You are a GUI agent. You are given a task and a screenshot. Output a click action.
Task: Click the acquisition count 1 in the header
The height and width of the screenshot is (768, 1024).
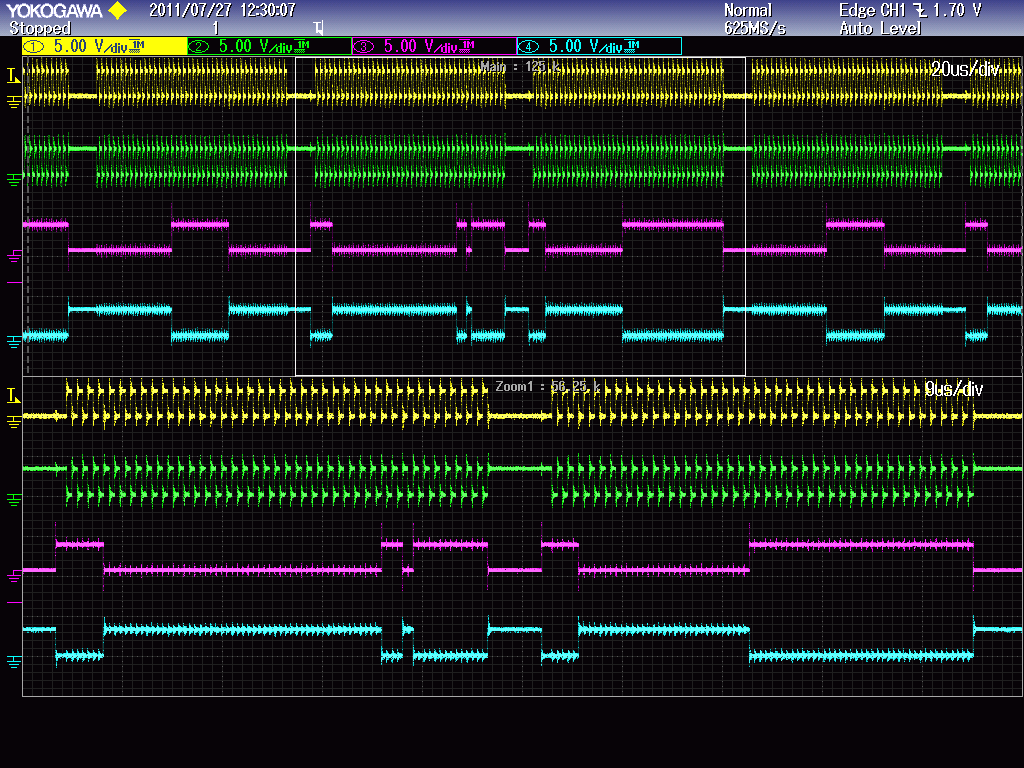click(x=216, y=28)
